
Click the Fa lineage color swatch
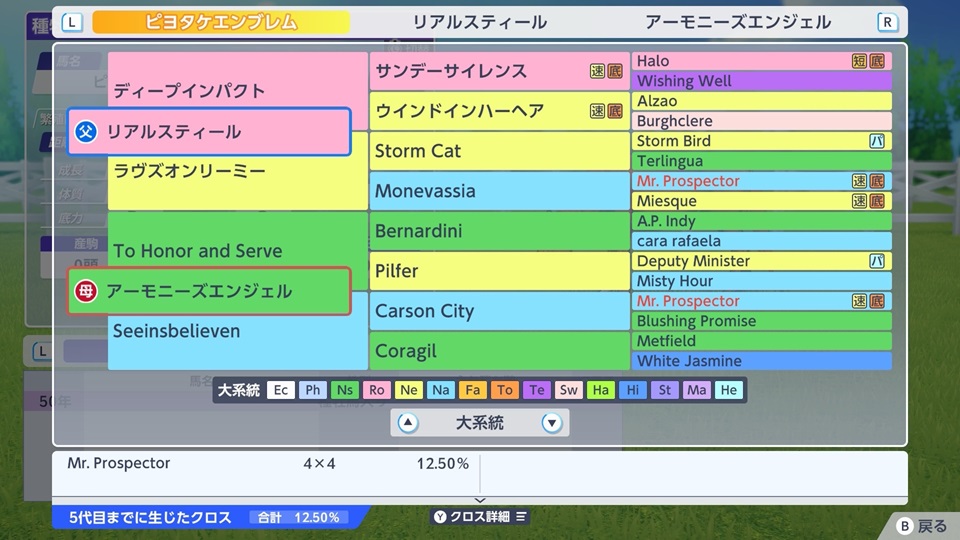[473, 390]
